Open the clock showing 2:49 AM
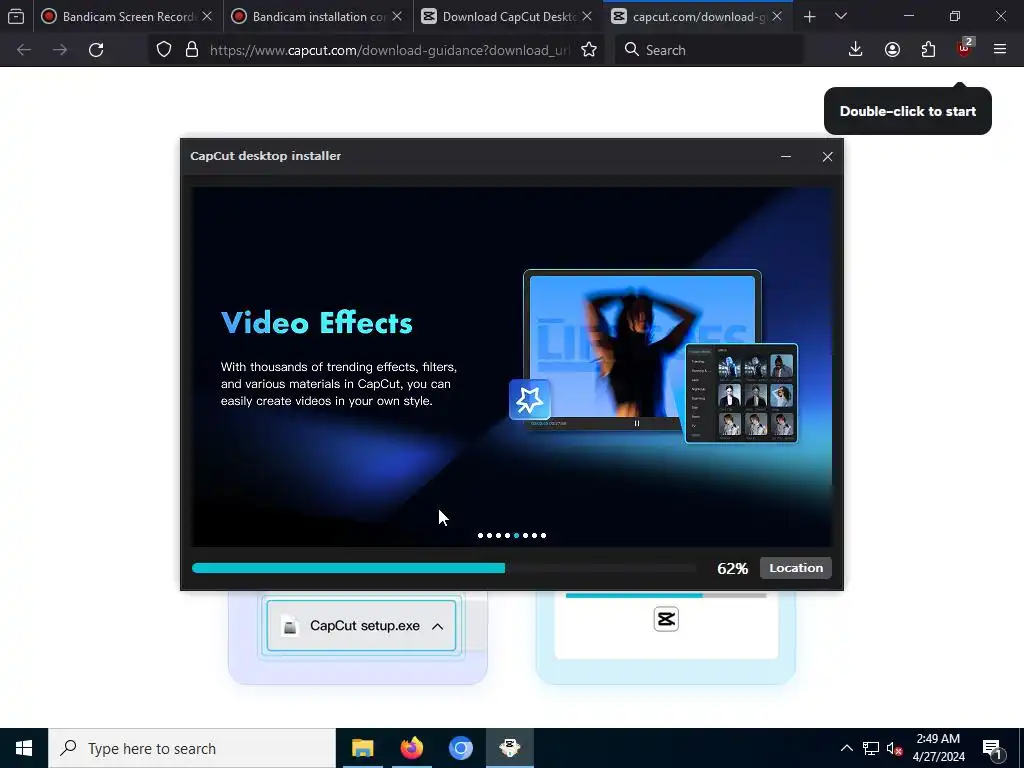 pos(938,748)
